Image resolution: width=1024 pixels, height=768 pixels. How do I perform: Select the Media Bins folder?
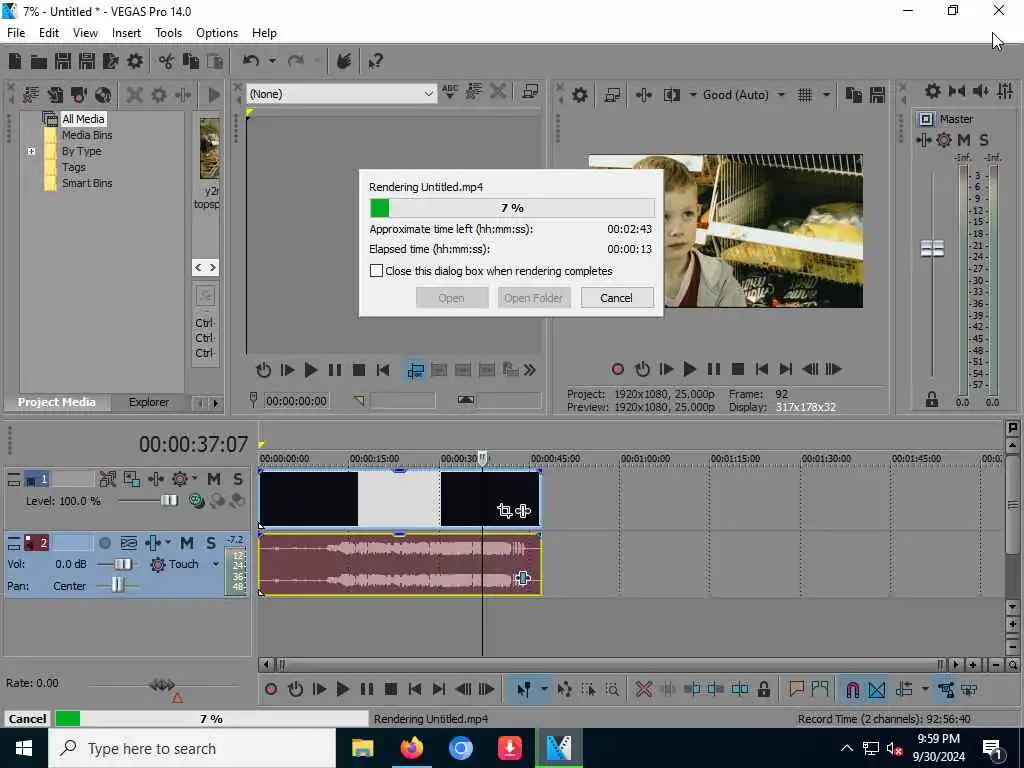point(87,135)
